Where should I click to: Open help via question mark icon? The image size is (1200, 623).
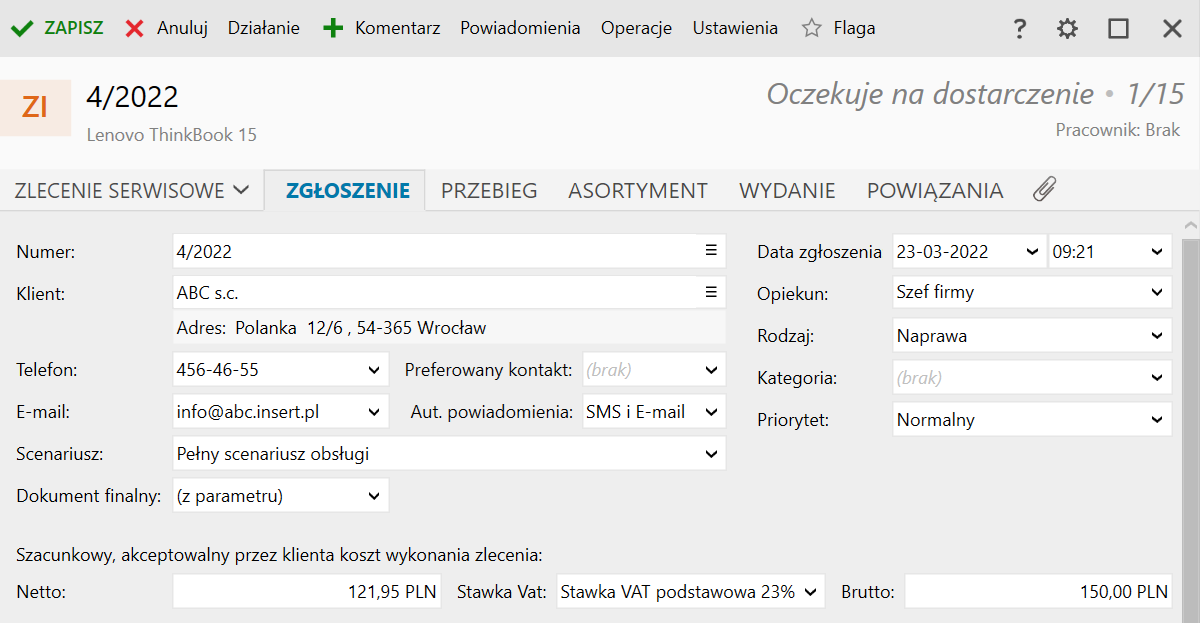(x=1020, y=29)
